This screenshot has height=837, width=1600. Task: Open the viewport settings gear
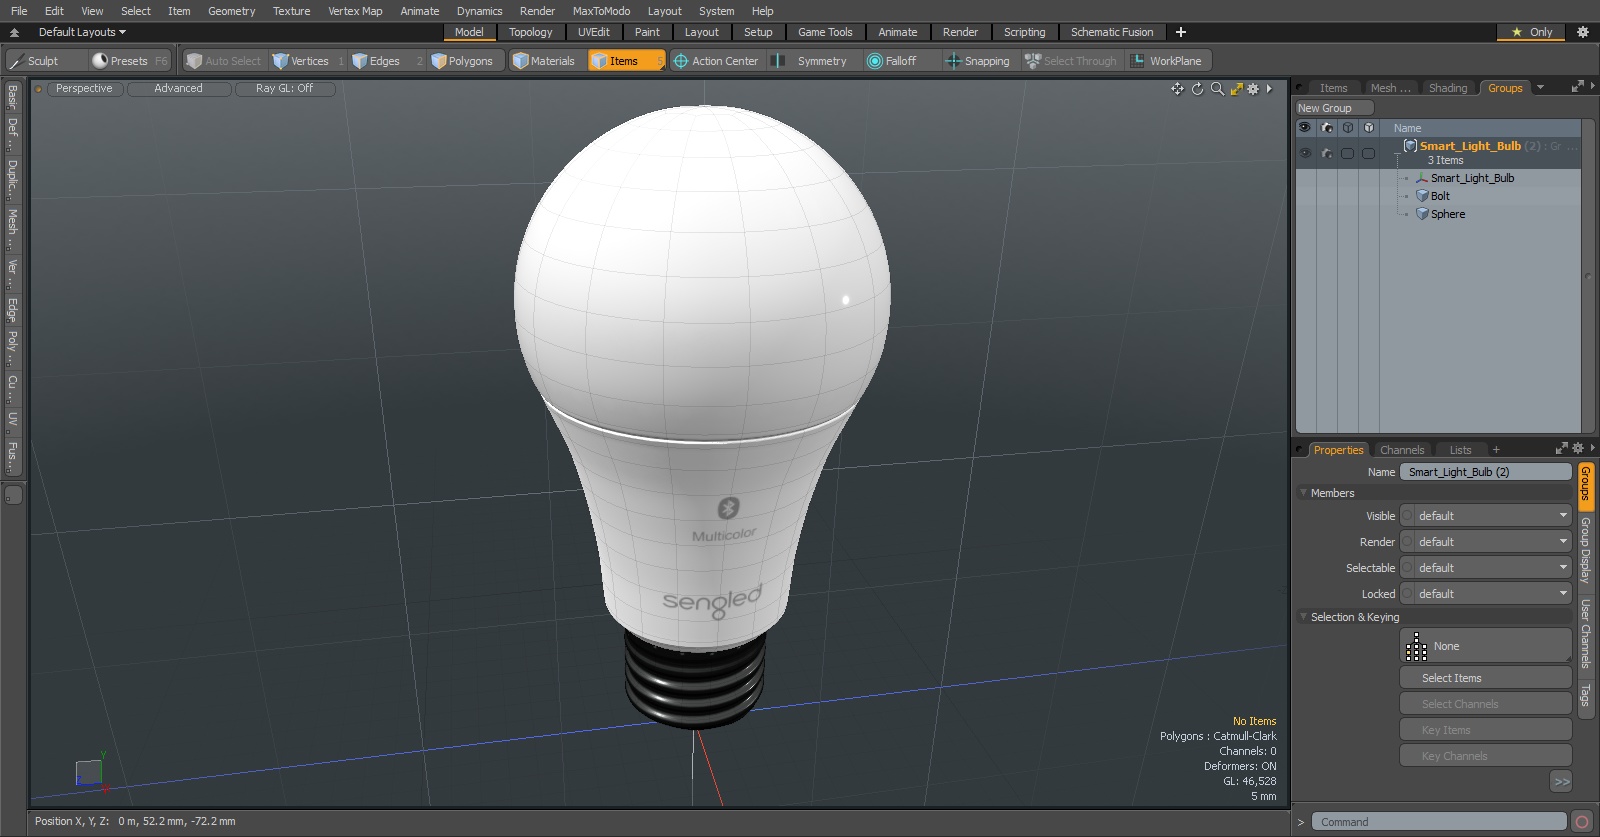coord(1253,89)
